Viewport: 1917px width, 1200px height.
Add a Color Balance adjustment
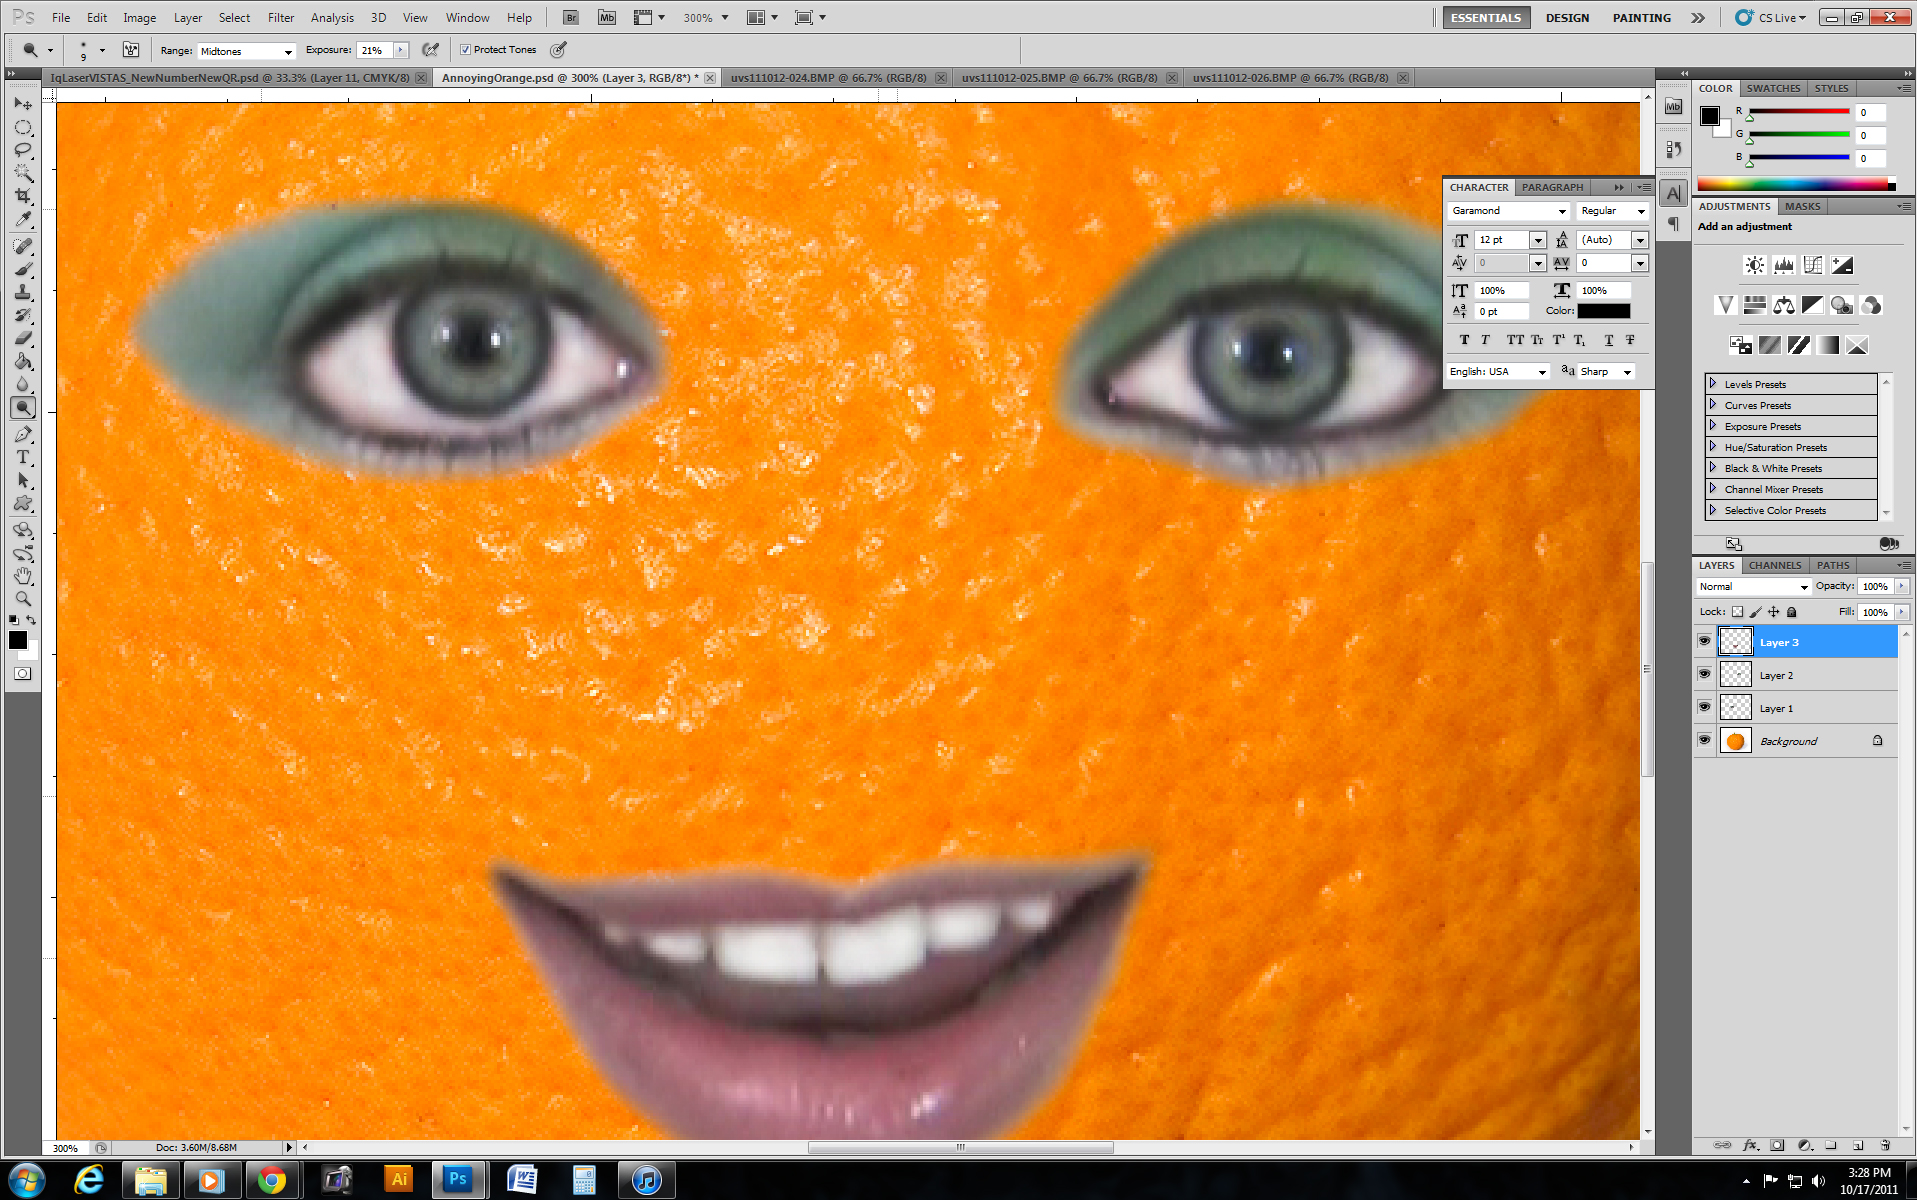coord(1783,305)
